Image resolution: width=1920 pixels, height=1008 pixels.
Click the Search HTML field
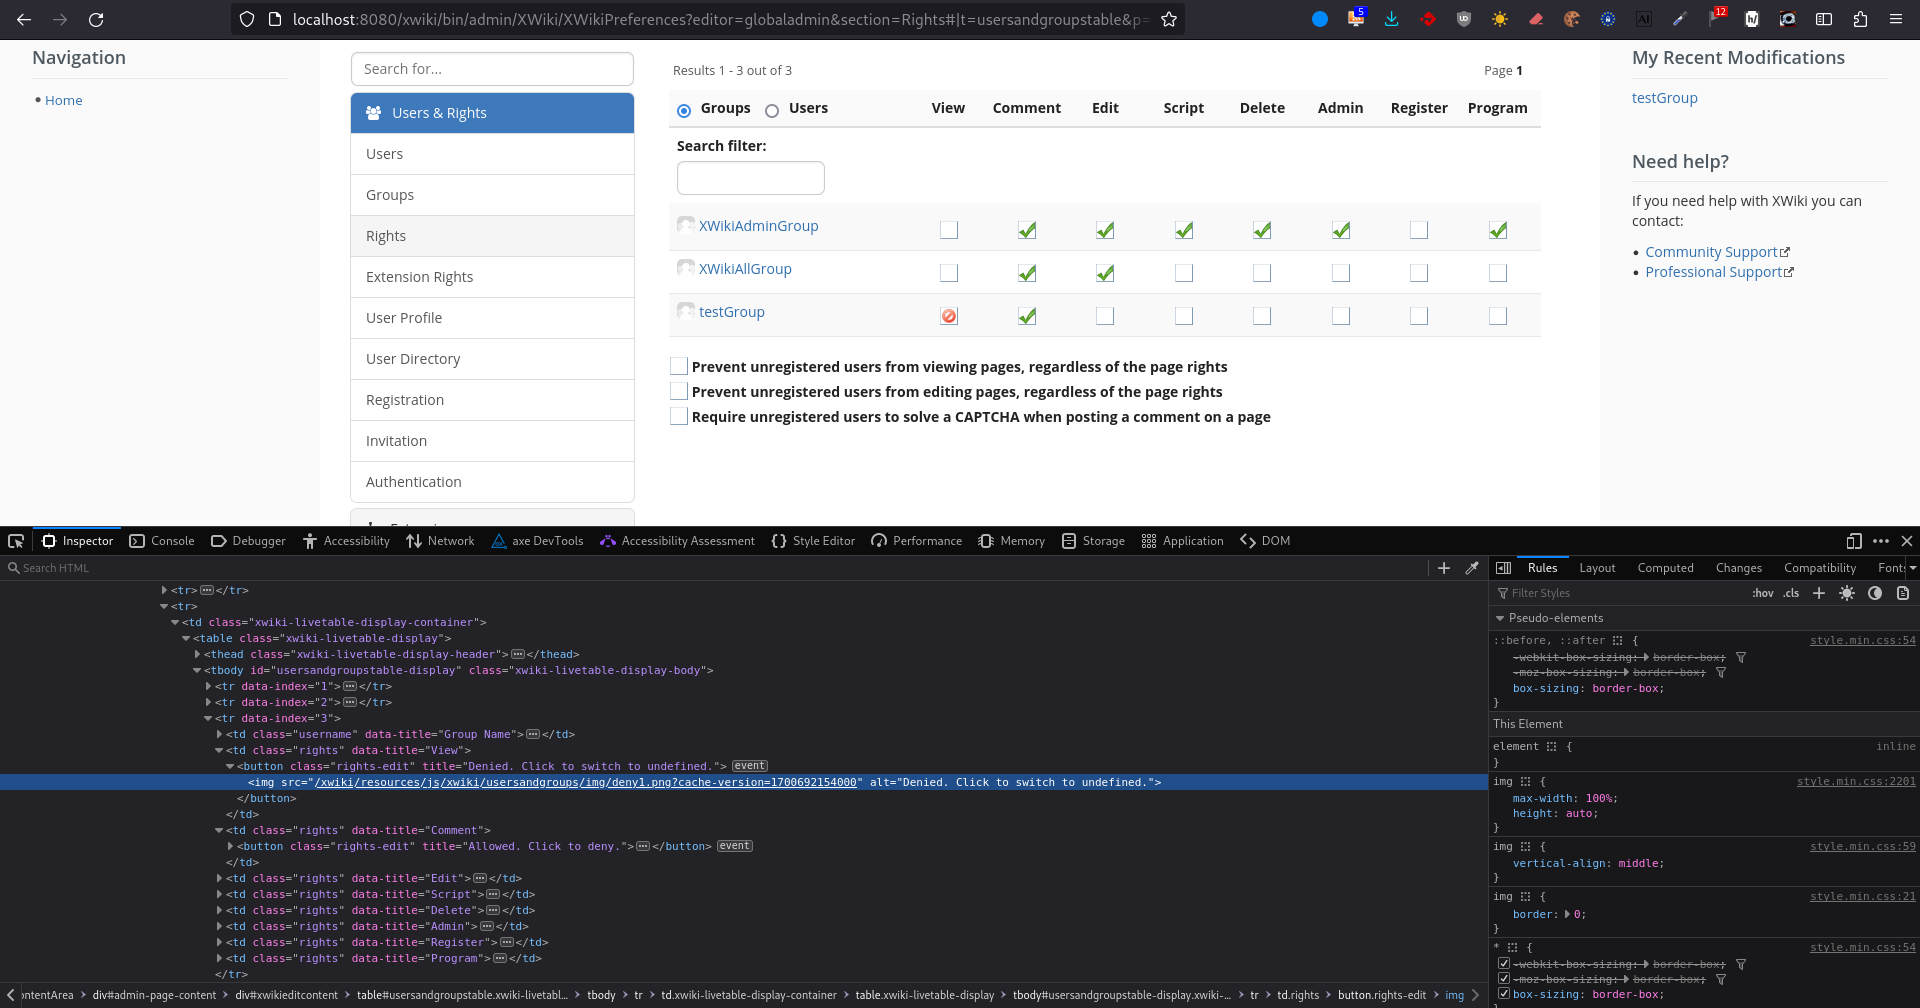tap(715, 568)
